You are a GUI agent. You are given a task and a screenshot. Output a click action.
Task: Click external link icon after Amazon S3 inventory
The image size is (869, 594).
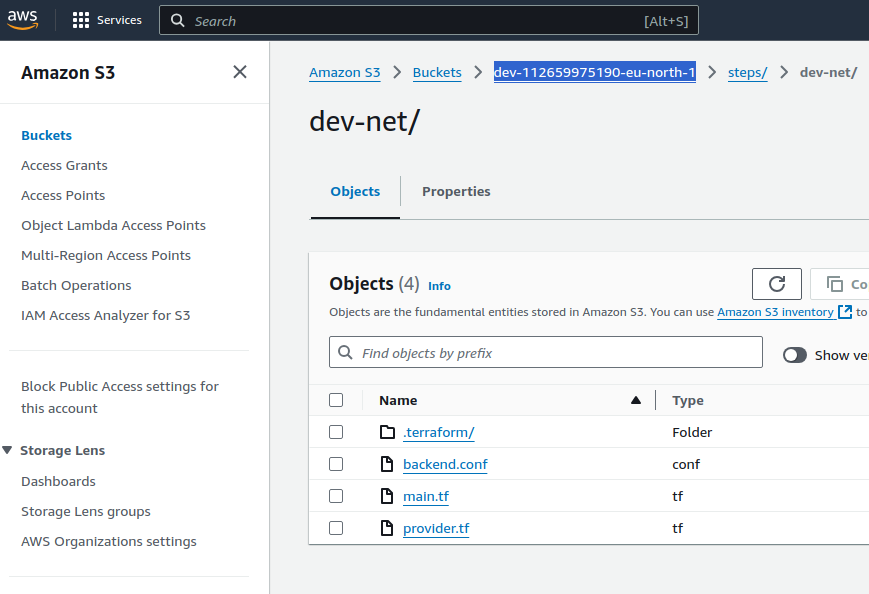tap(845, 312)
